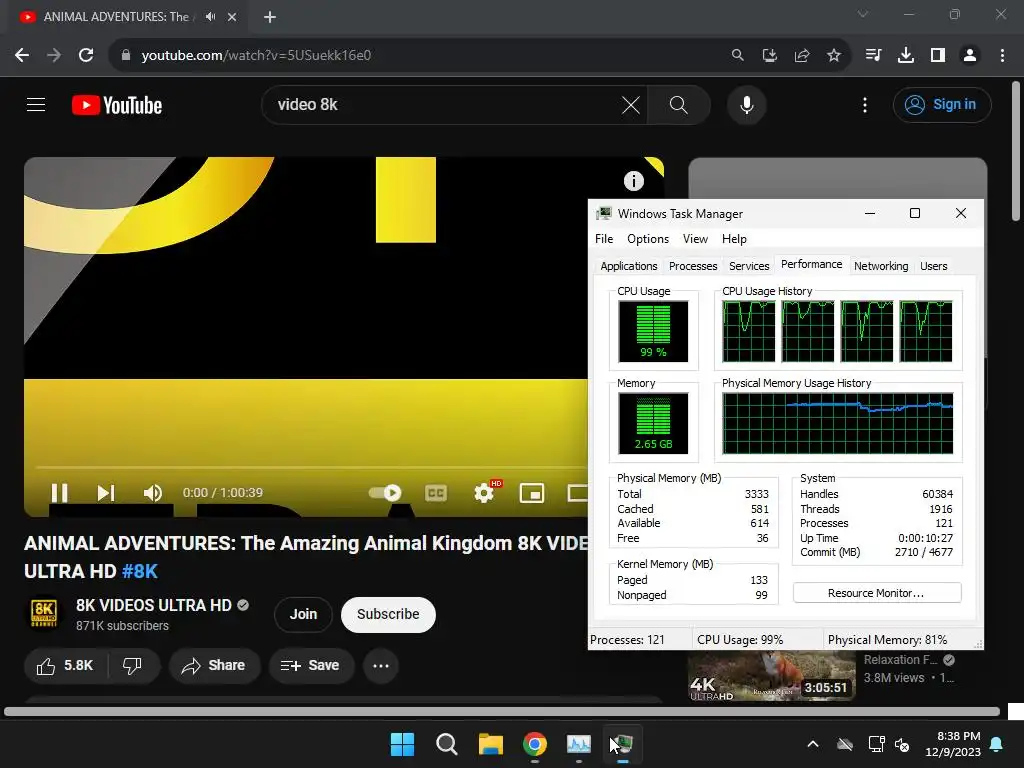This screenshot has width=1024, height=768.
Task: Mute the video volume icon
Action: tap(152, 493)
